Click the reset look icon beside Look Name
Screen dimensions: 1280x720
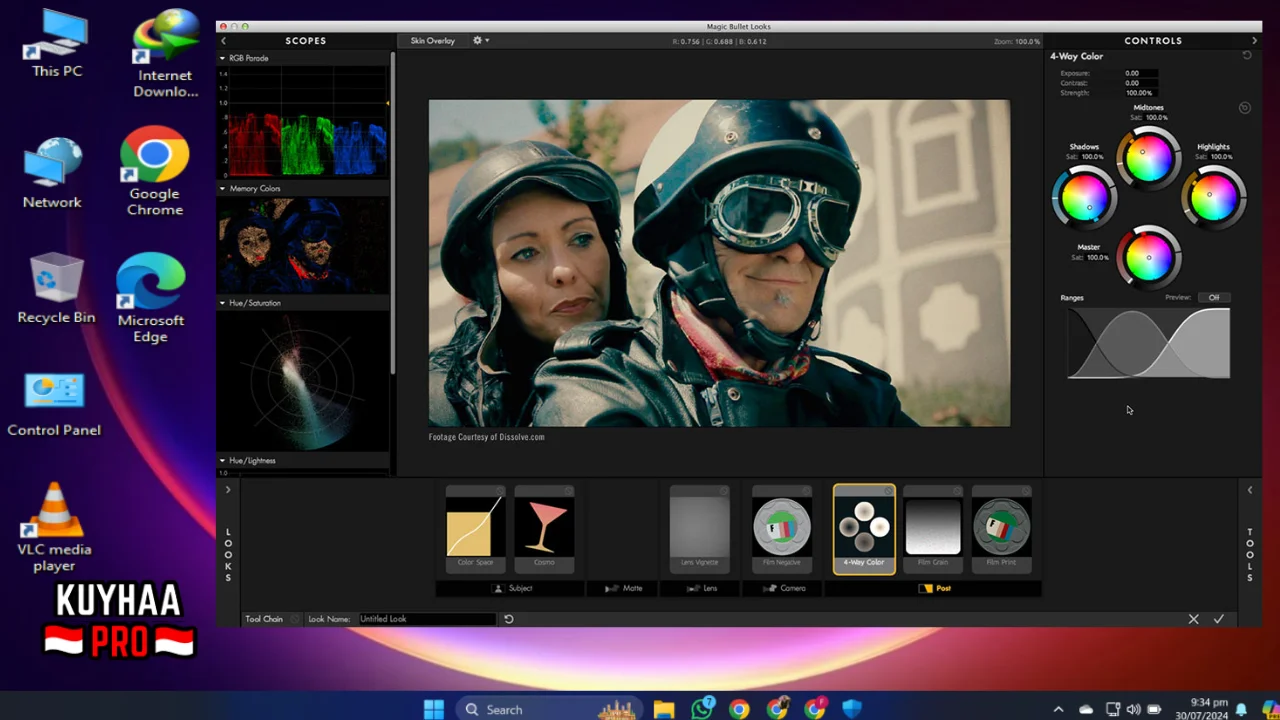[508, 619]
